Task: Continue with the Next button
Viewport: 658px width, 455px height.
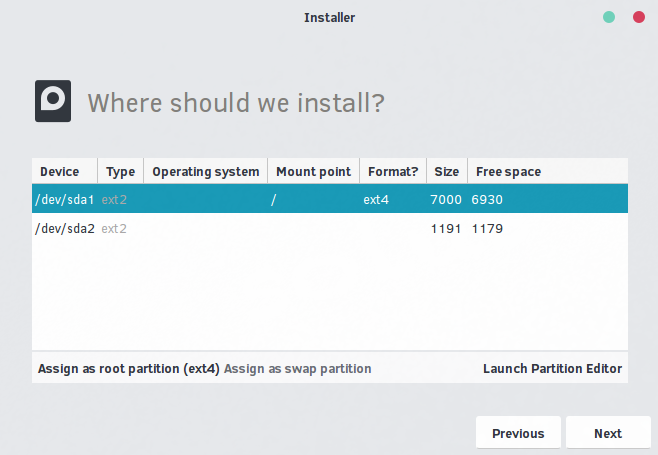Action: tap(608, 433)
